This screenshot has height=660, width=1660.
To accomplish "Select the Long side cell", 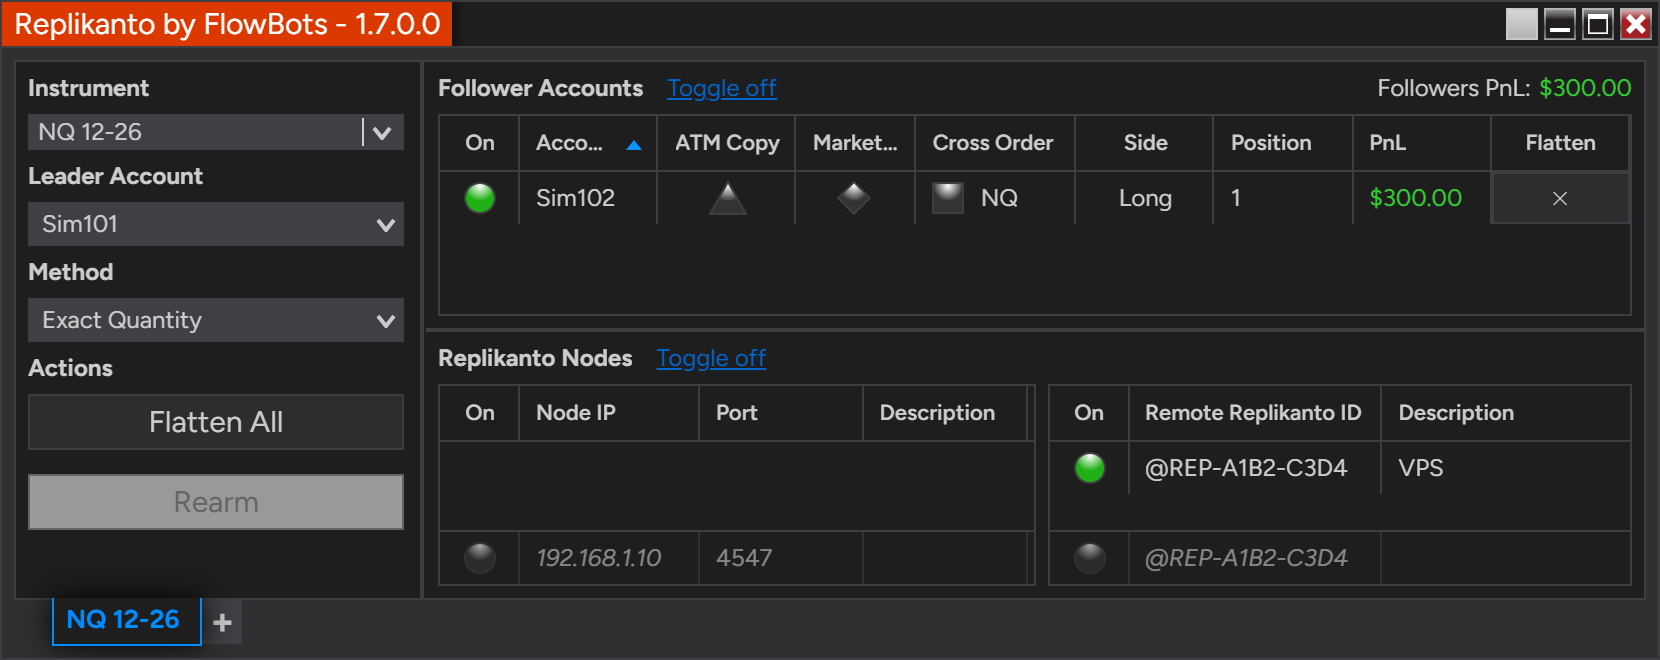I will coord(1145,198).
